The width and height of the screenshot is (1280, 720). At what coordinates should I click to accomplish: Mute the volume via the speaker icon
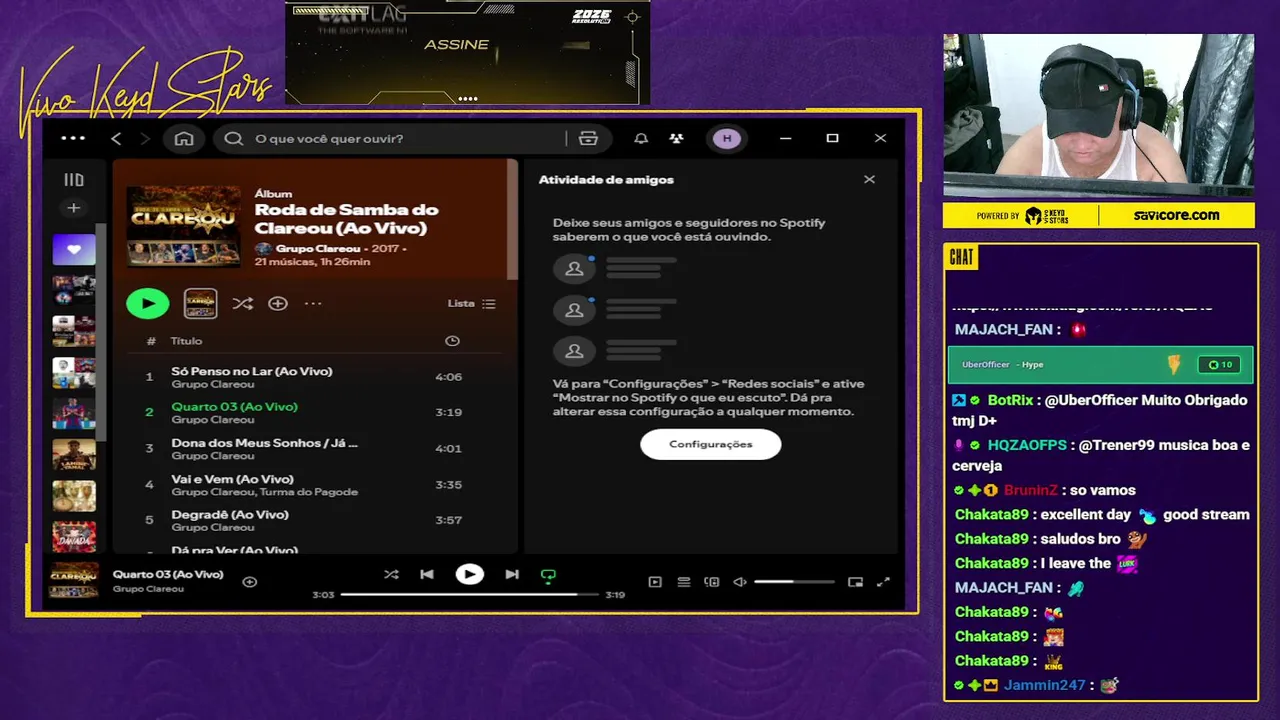pyautogui.click(x=740, y=582)
